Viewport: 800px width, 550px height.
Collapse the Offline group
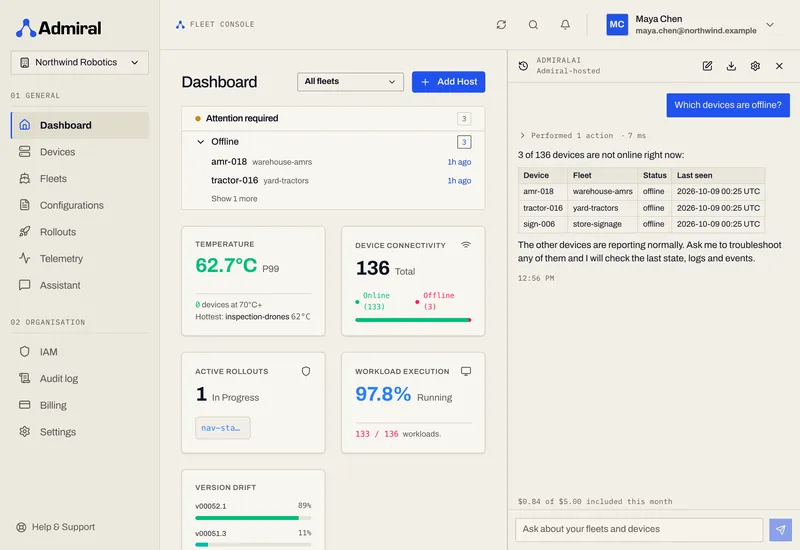[x=201, y=142]
